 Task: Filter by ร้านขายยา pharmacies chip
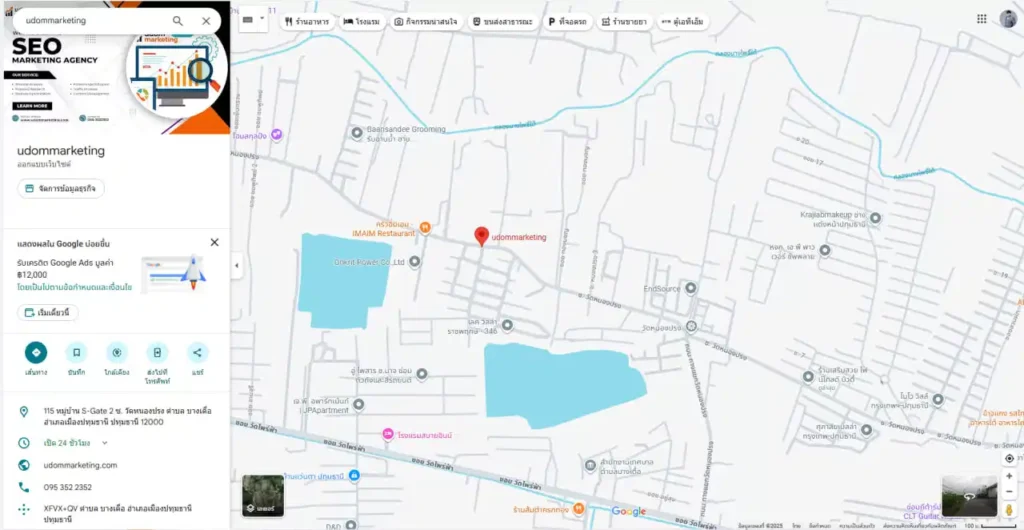click(624, 22)
